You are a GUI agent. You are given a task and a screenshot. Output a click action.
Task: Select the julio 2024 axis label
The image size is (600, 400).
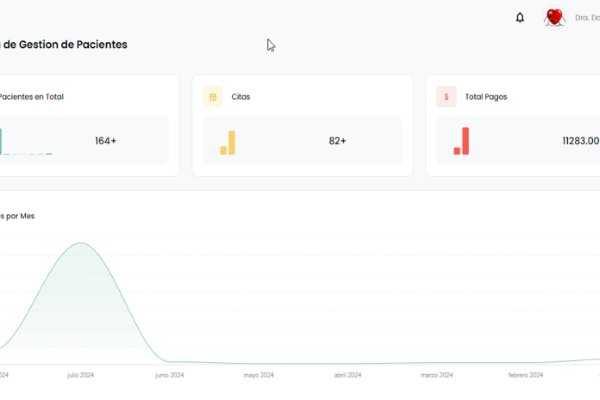click(x=80, y=375)
